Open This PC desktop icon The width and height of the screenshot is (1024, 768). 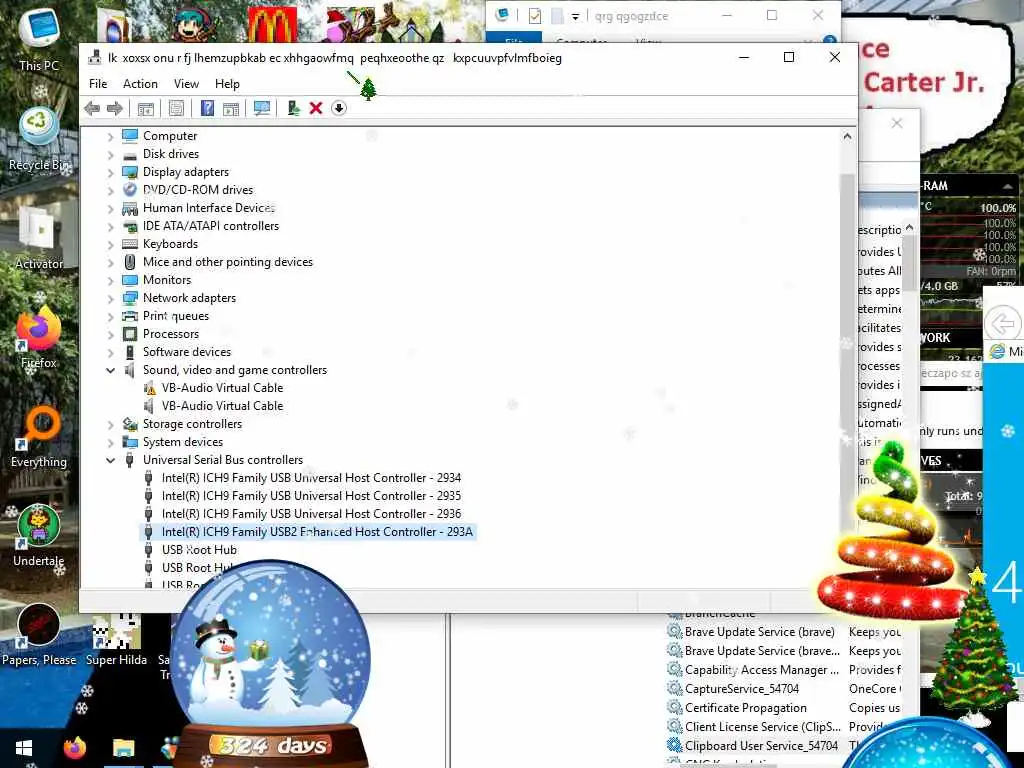click(39, 39)
